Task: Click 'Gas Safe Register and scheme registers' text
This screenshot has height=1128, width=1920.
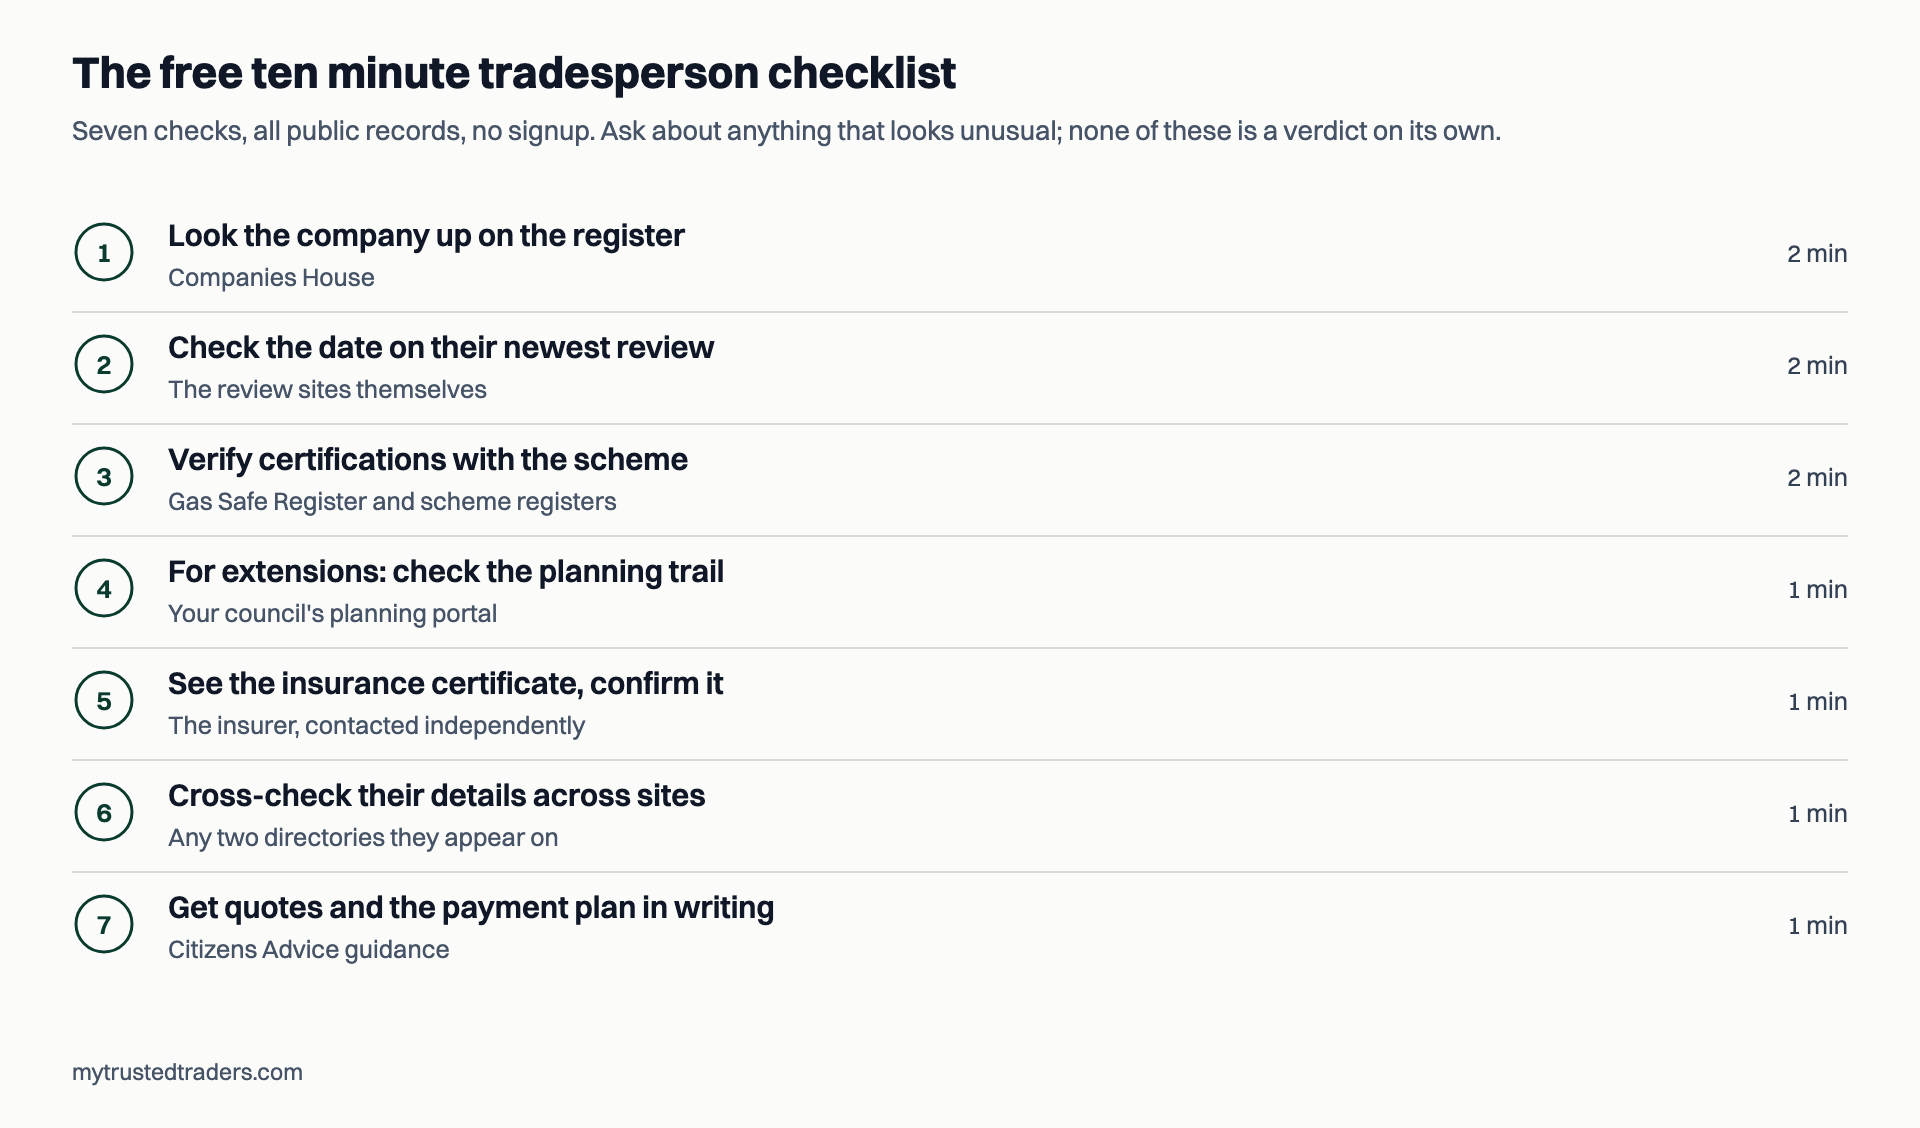Action: pos(392,502)
